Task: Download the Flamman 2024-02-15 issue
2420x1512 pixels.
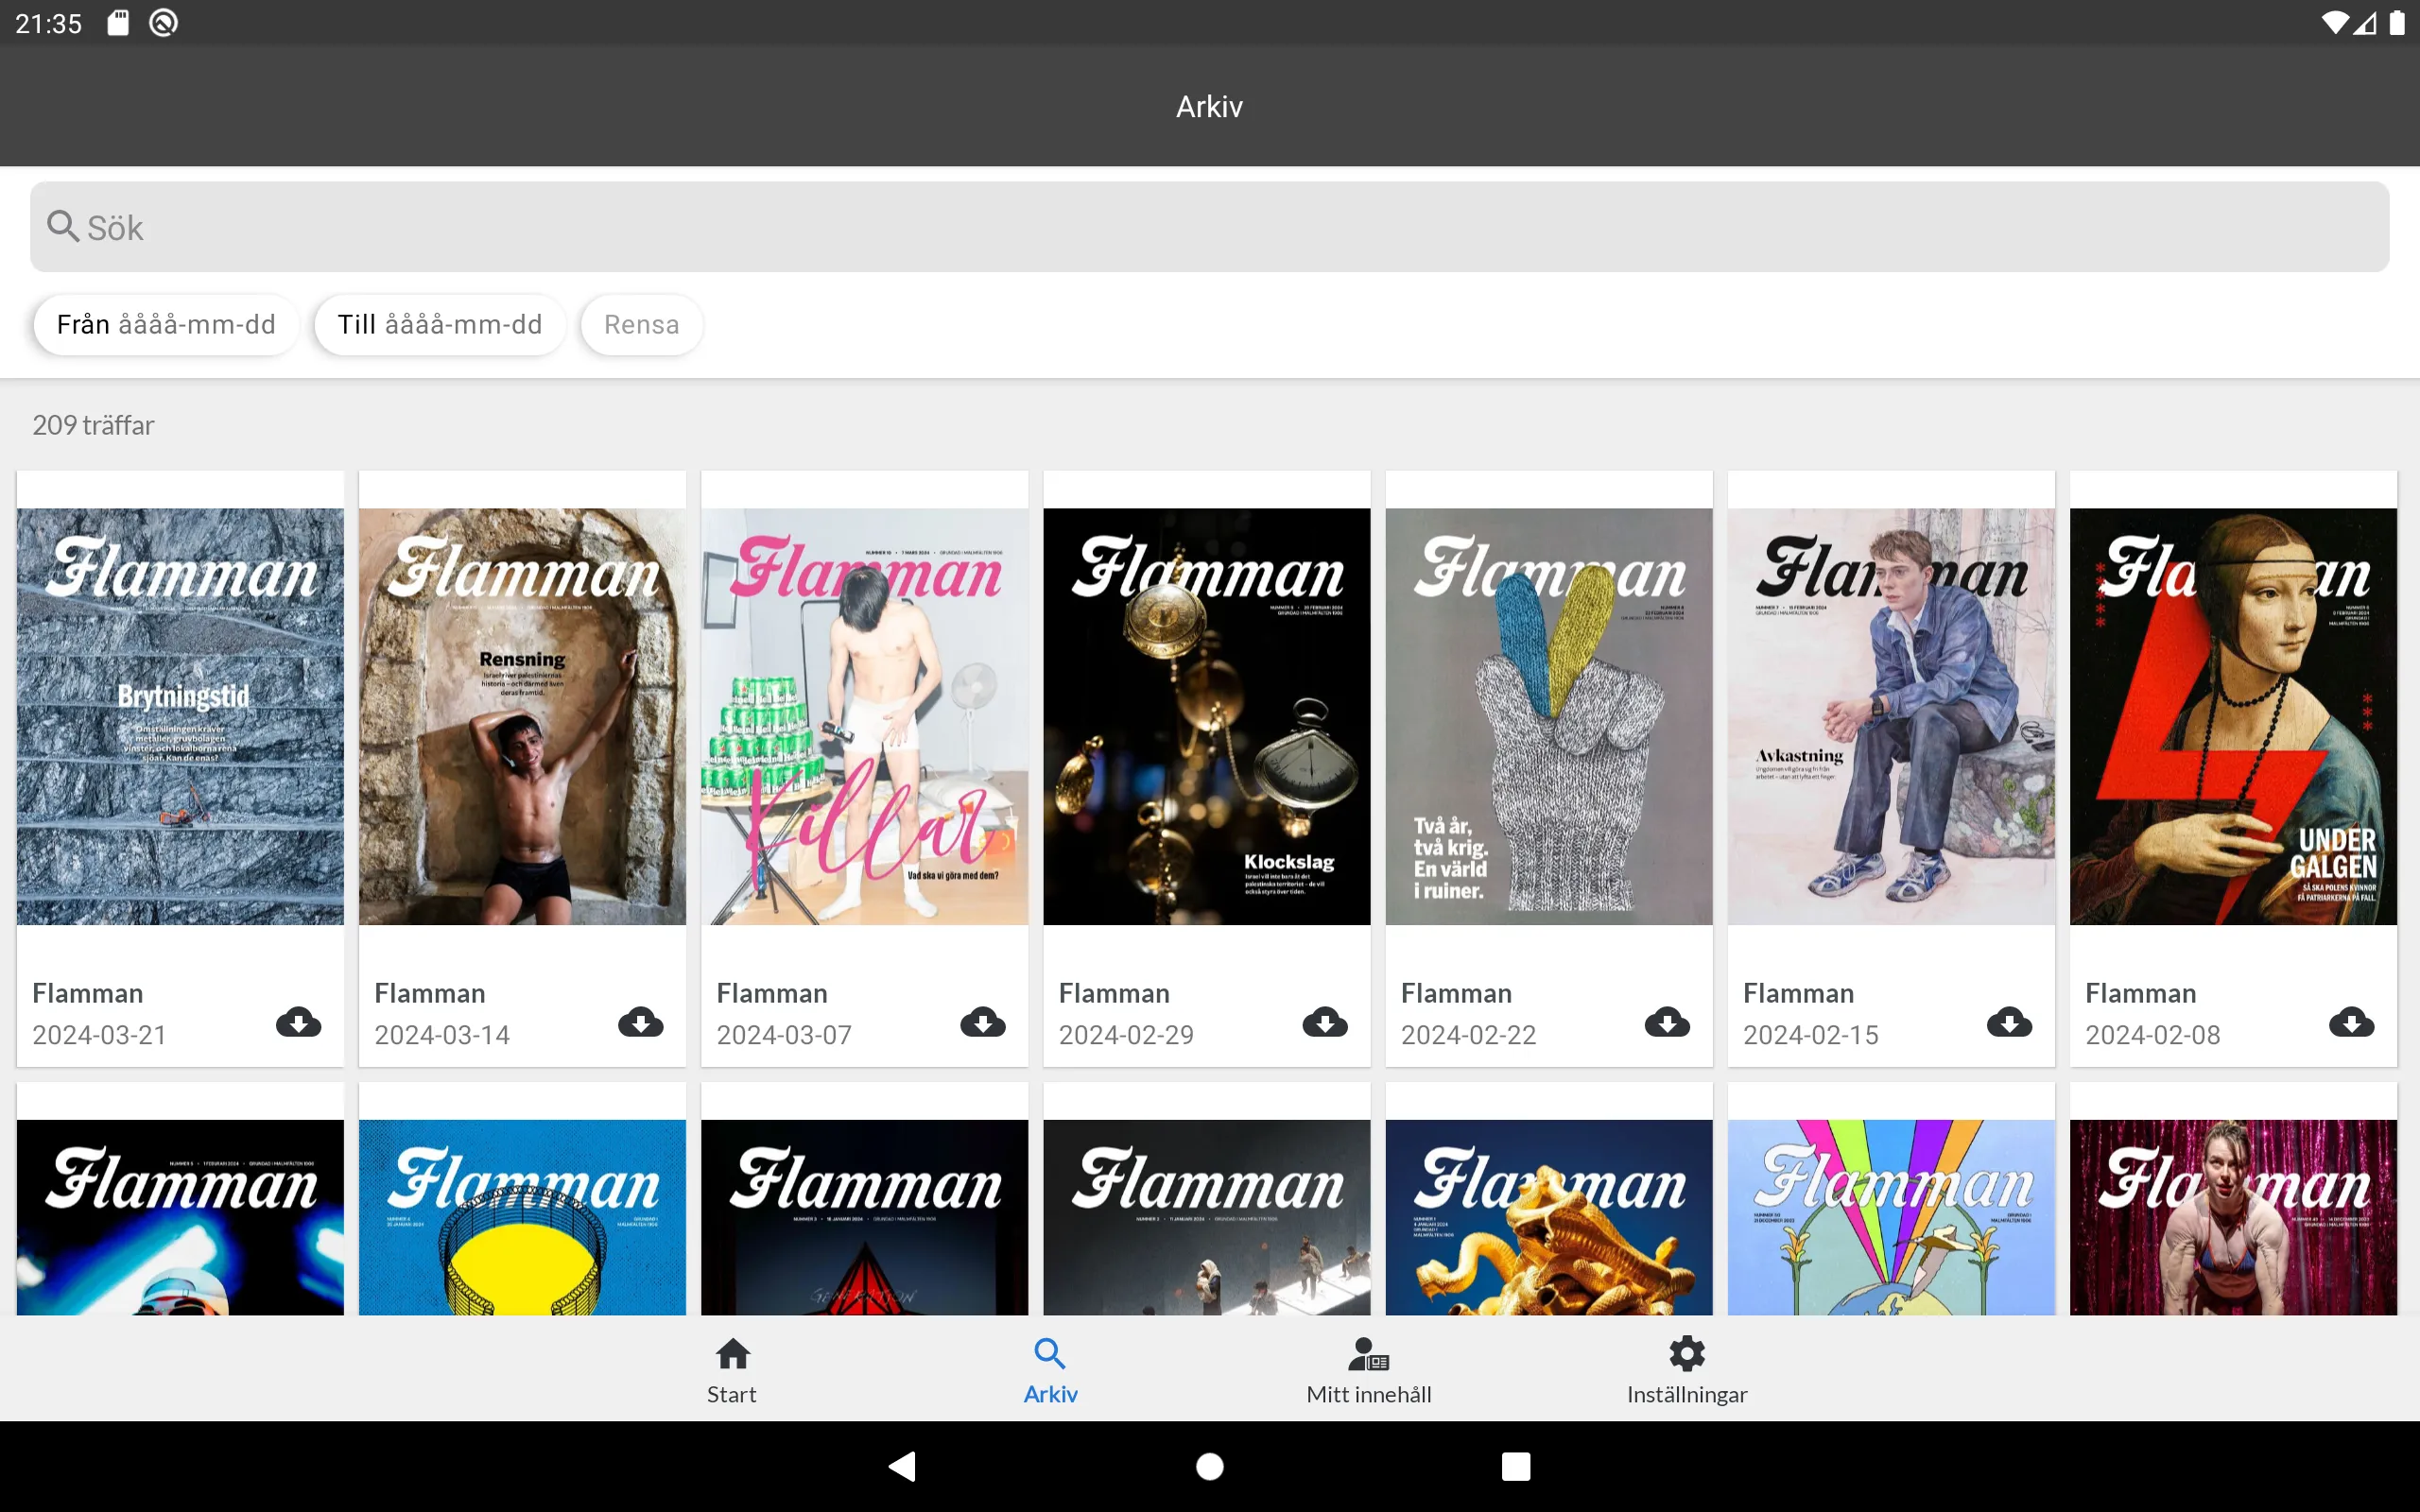Action: (x=2009, y=1022)
